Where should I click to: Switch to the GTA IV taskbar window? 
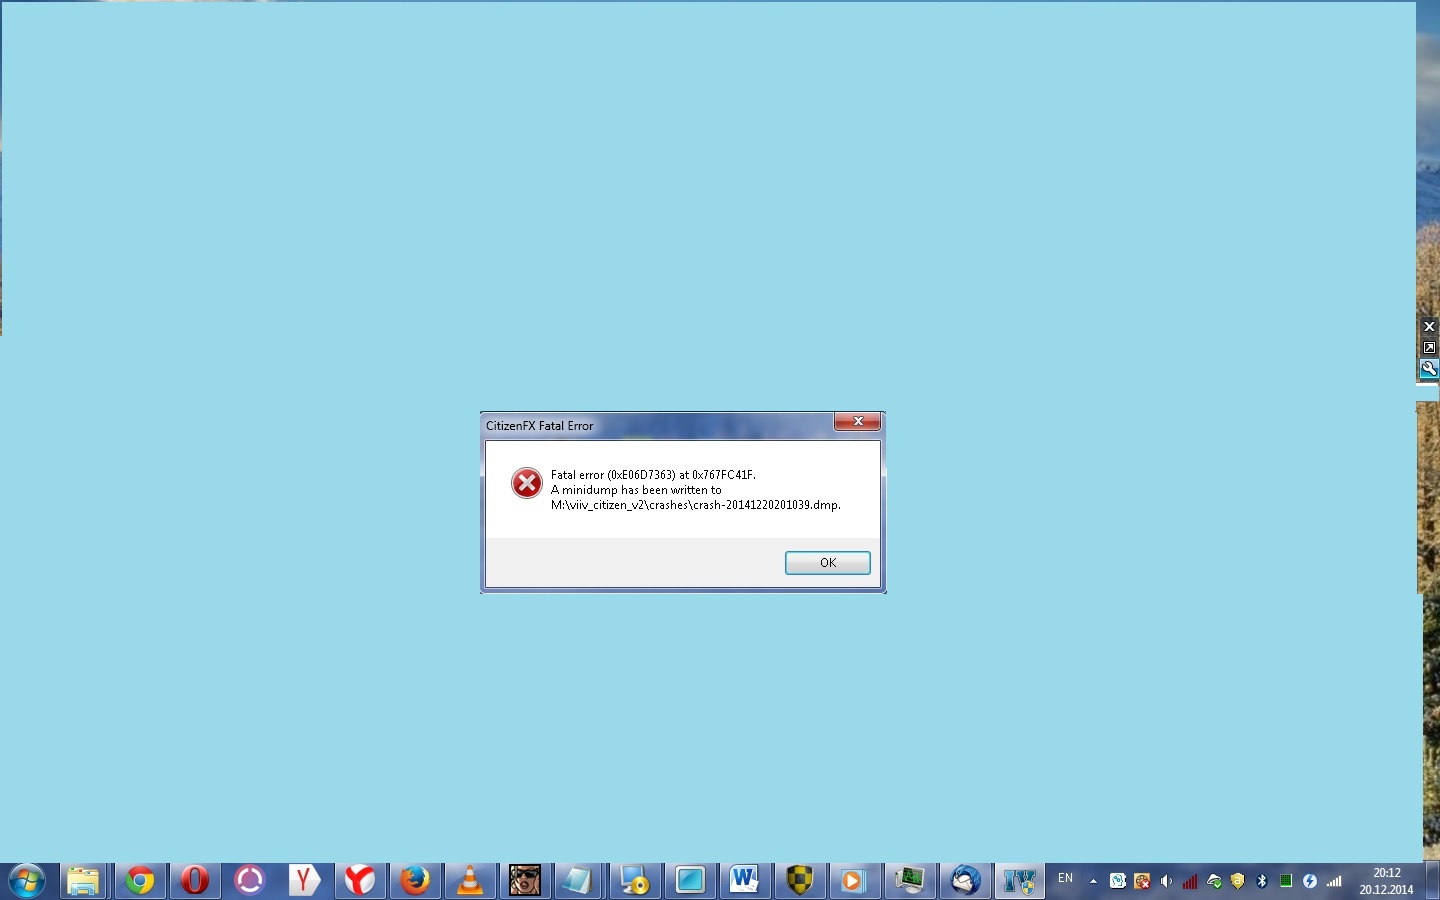click(1019, 880)
